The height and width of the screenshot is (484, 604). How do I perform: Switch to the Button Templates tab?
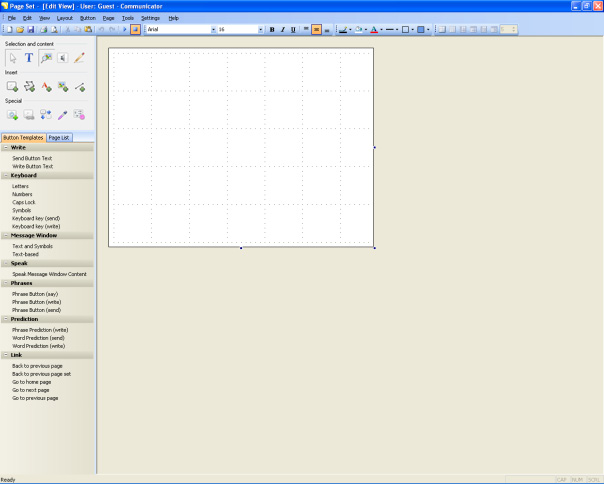click(x=23, y=138)
